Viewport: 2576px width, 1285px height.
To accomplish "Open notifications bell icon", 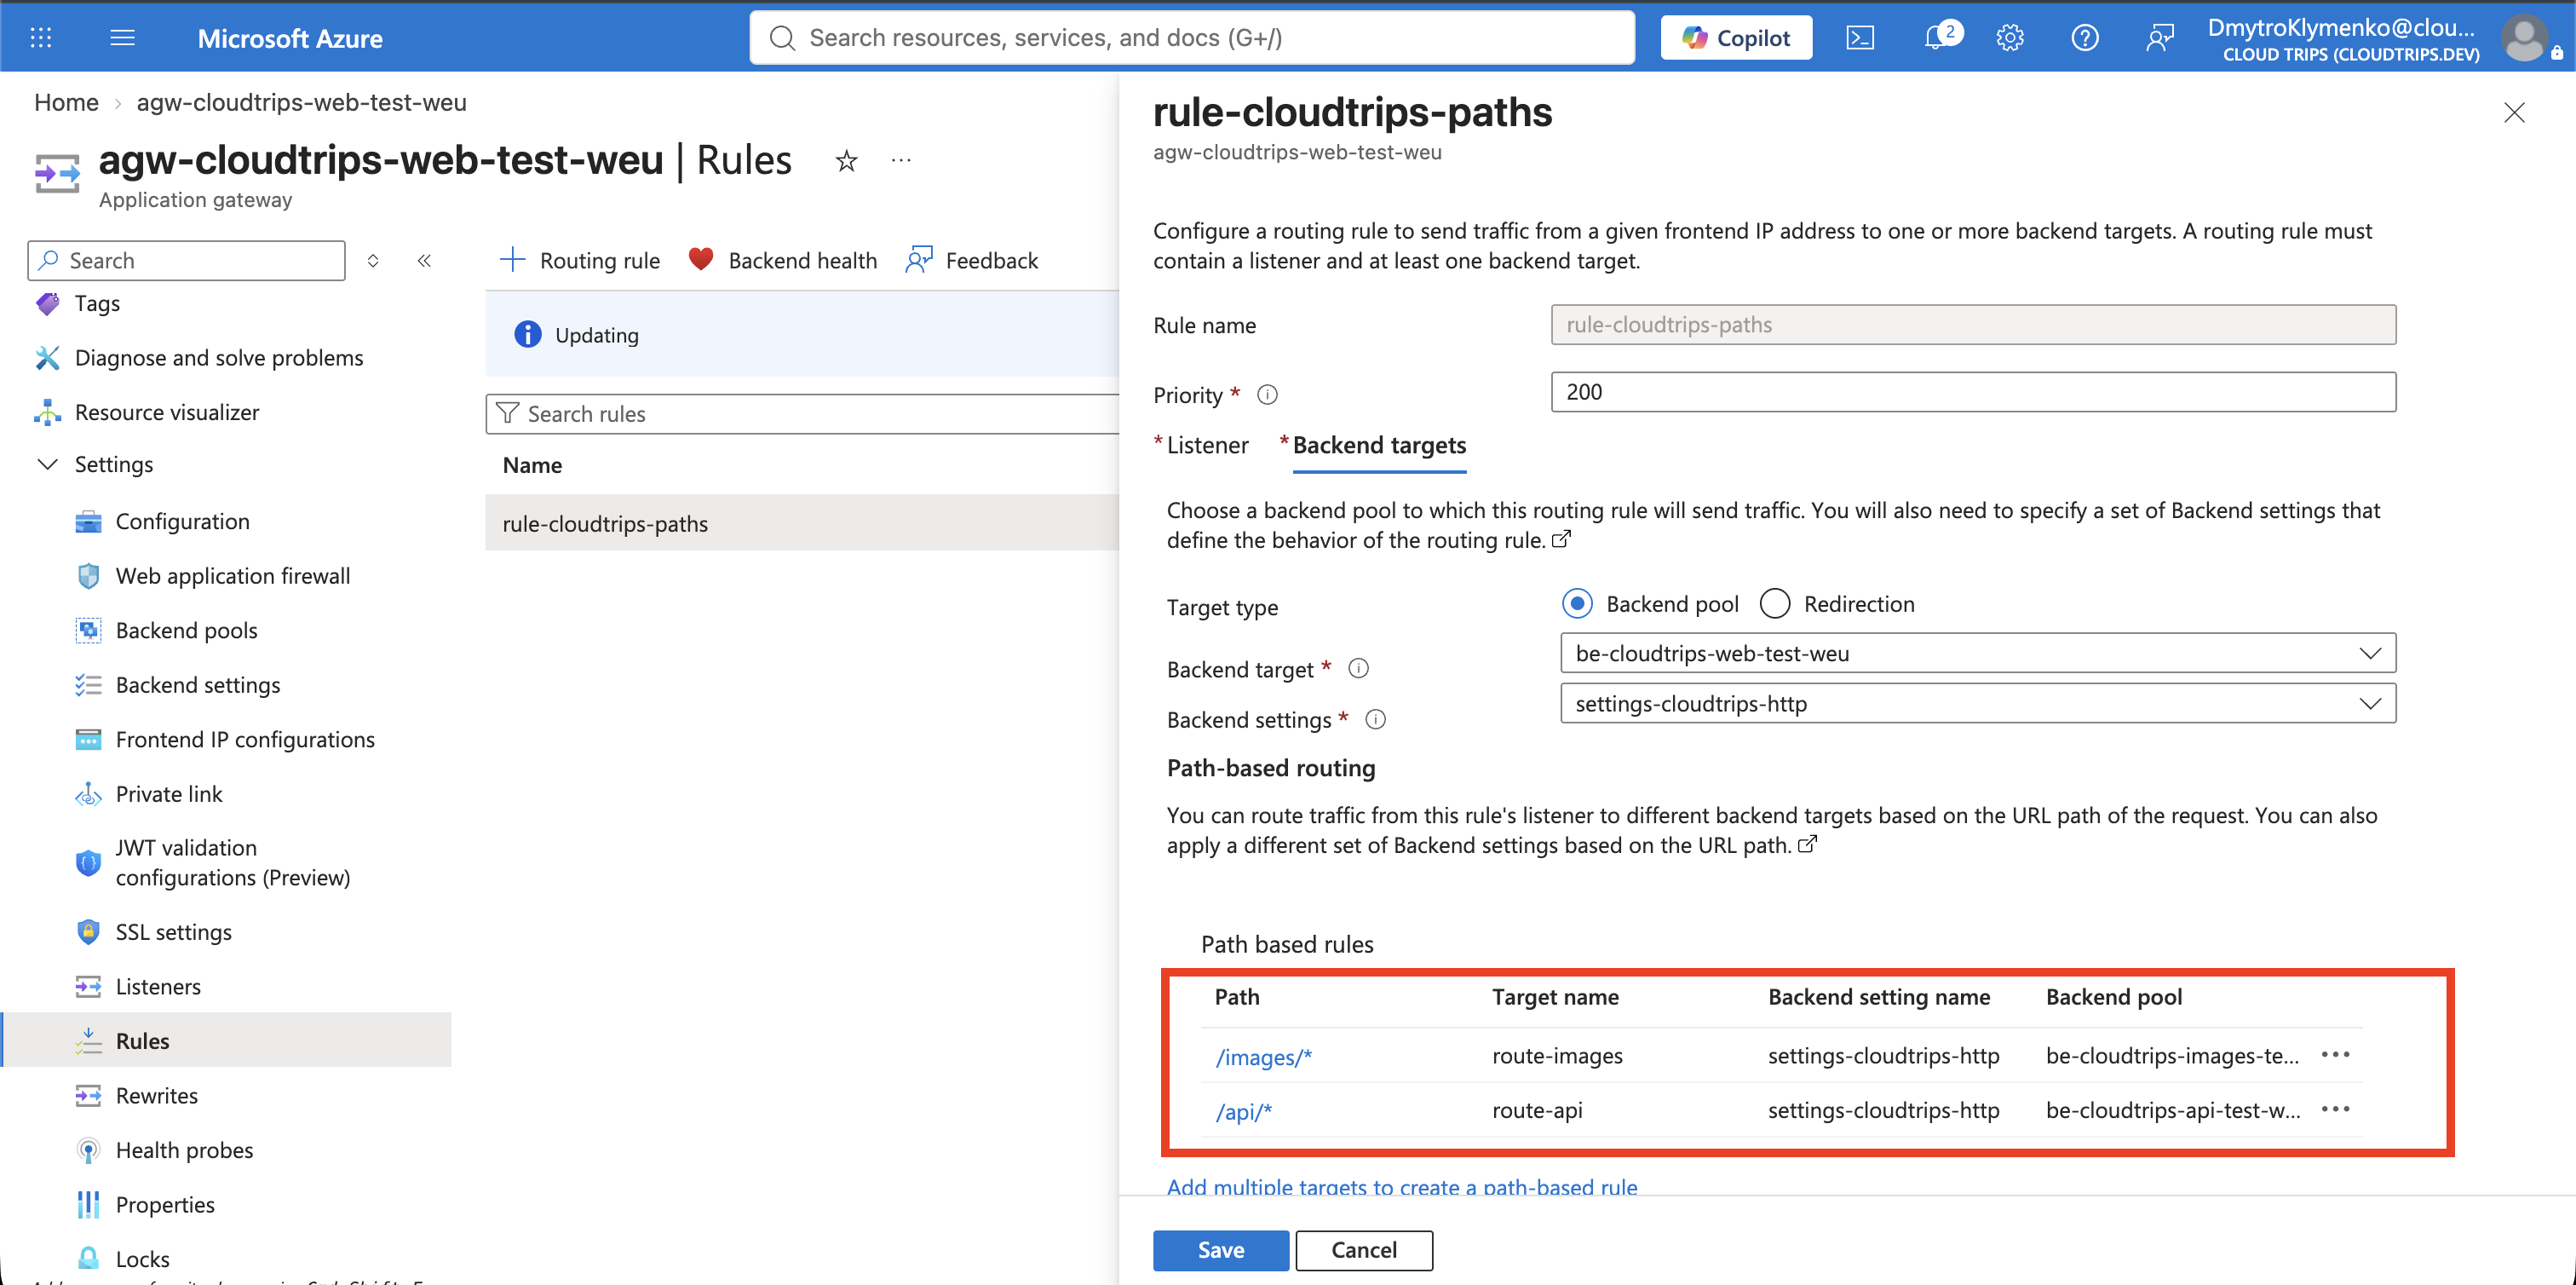I will 1937,38.
